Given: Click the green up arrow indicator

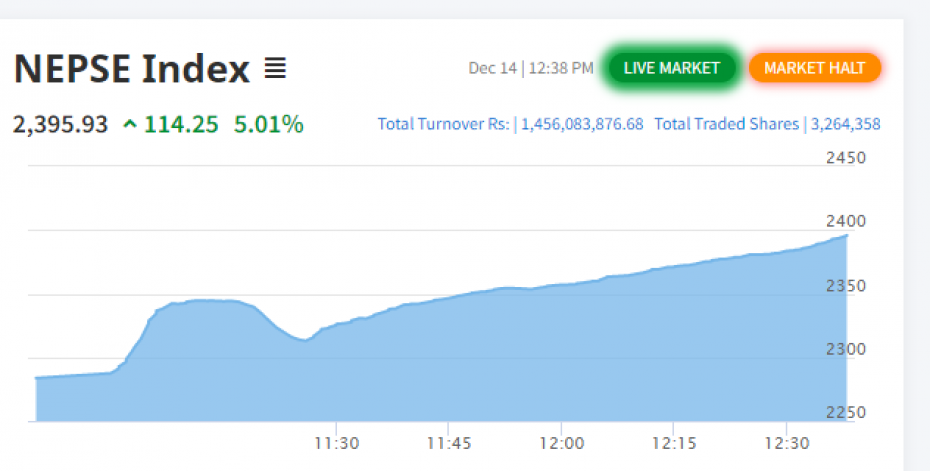Looking at the screenshot, I should [x=130, y=125].
